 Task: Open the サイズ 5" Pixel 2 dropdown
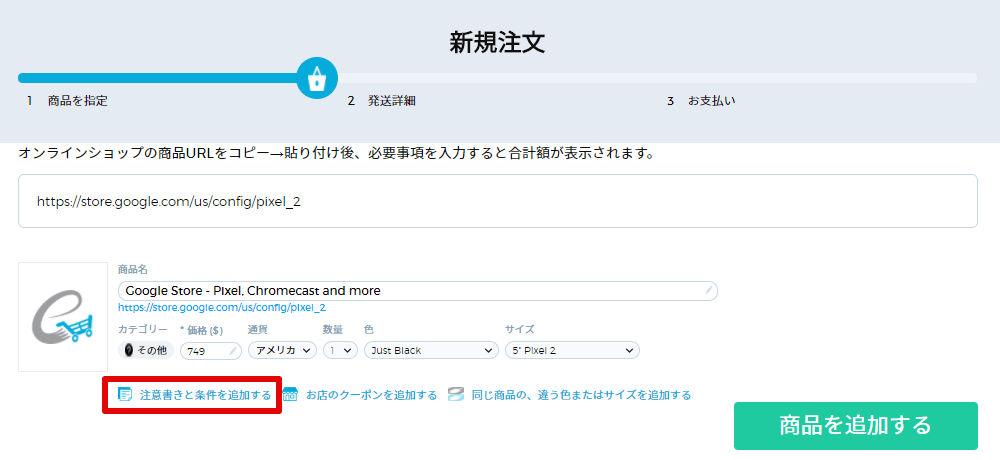[x=572, y=350]
